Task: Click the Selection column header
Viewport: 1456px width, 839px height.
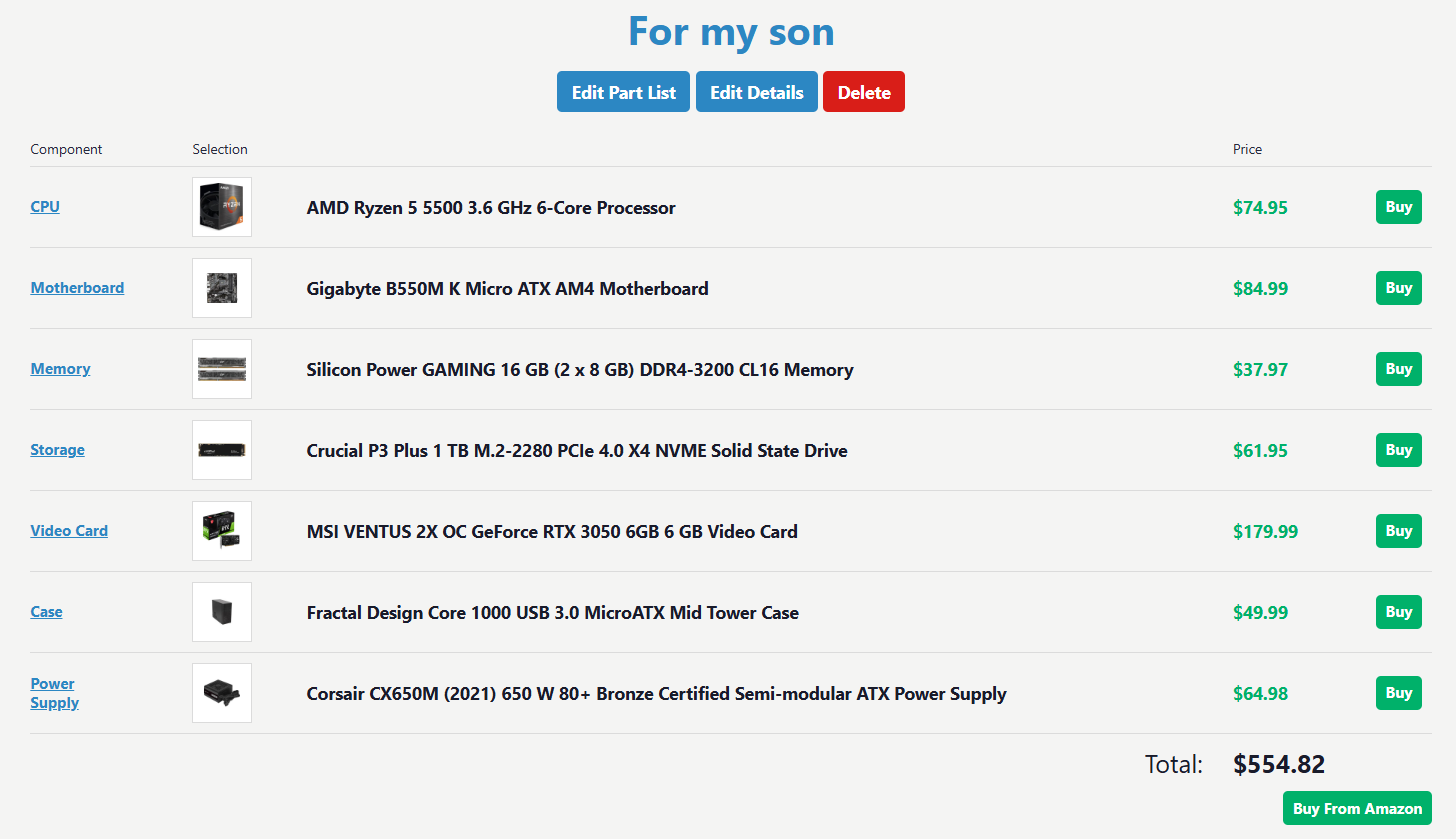Action: [220, 149]
